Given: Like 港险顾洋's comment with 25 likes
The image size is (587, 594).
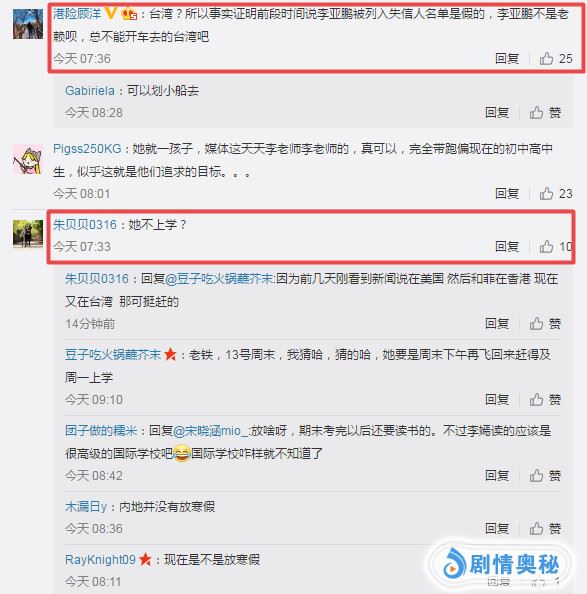Looking at the screenshot, I should (556, 59).
